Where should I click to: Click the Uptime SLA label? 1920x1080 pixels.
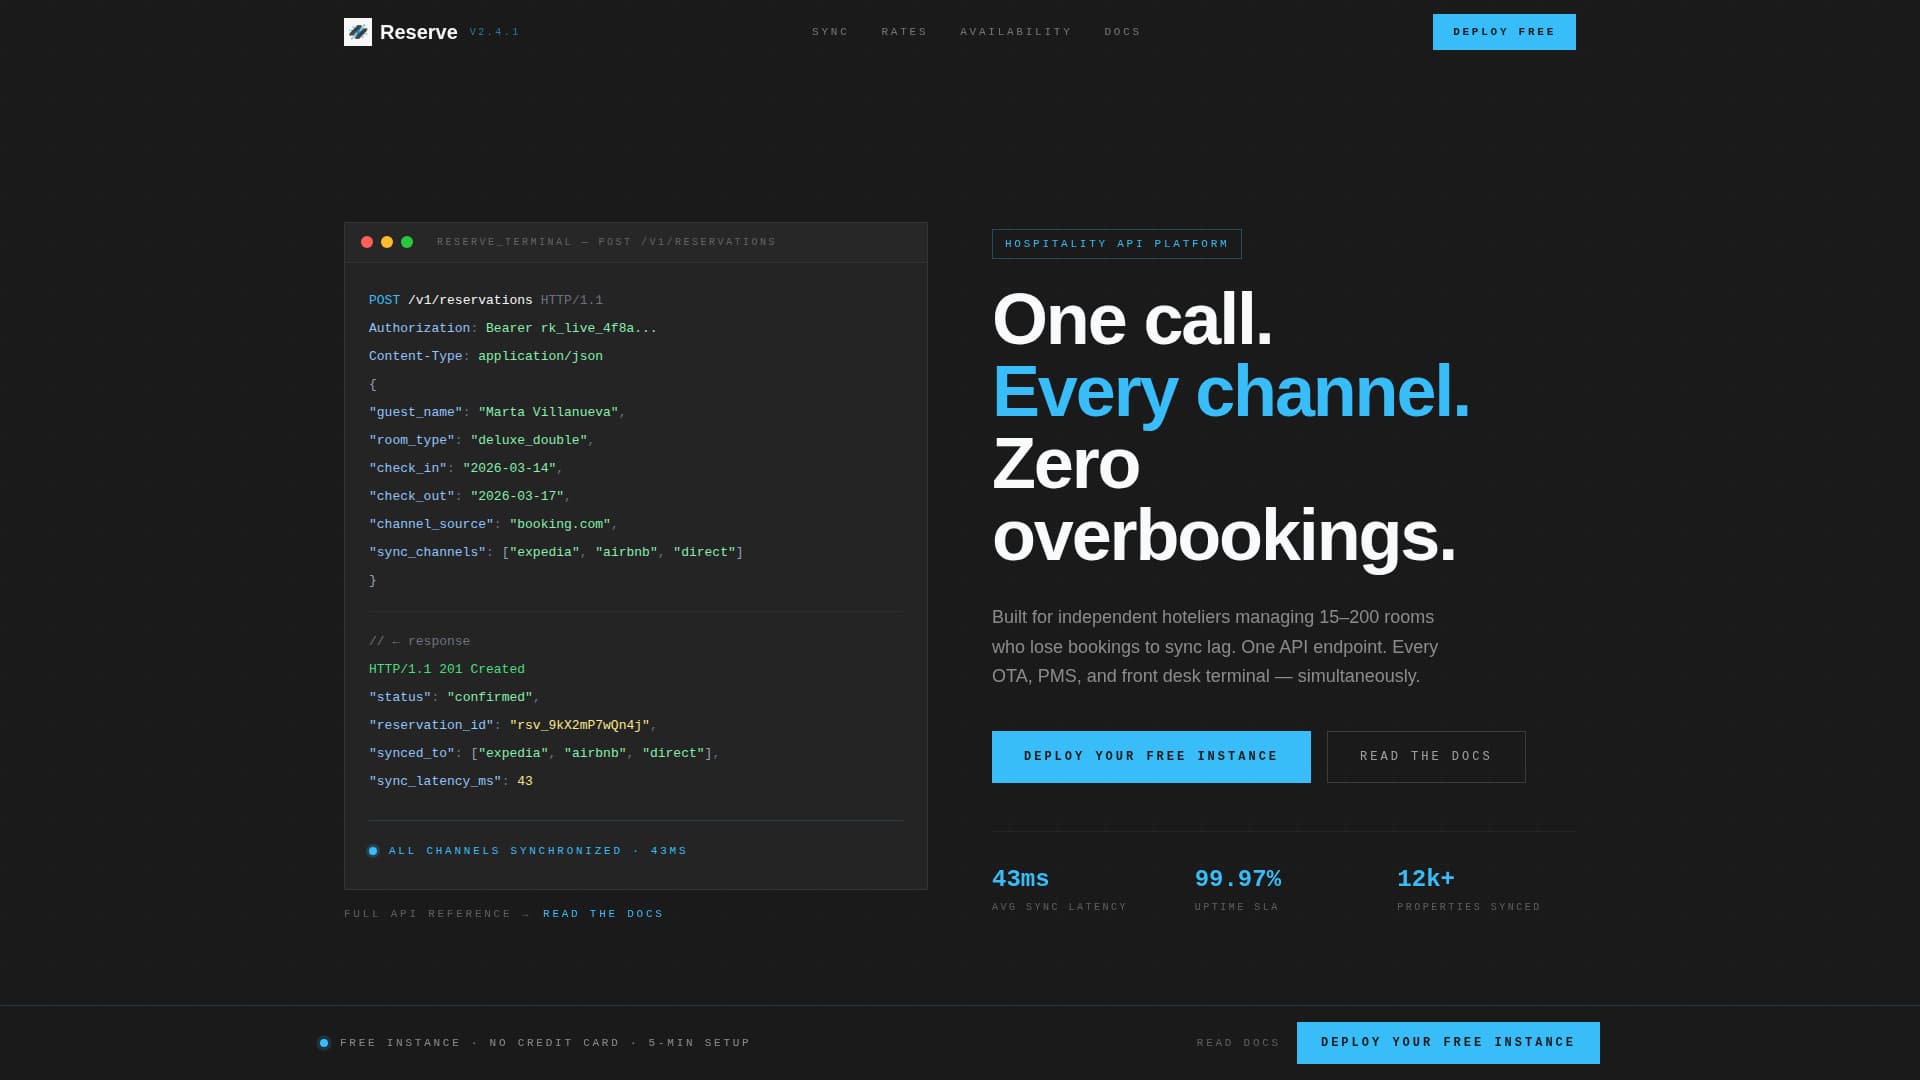pos(1237,907)
